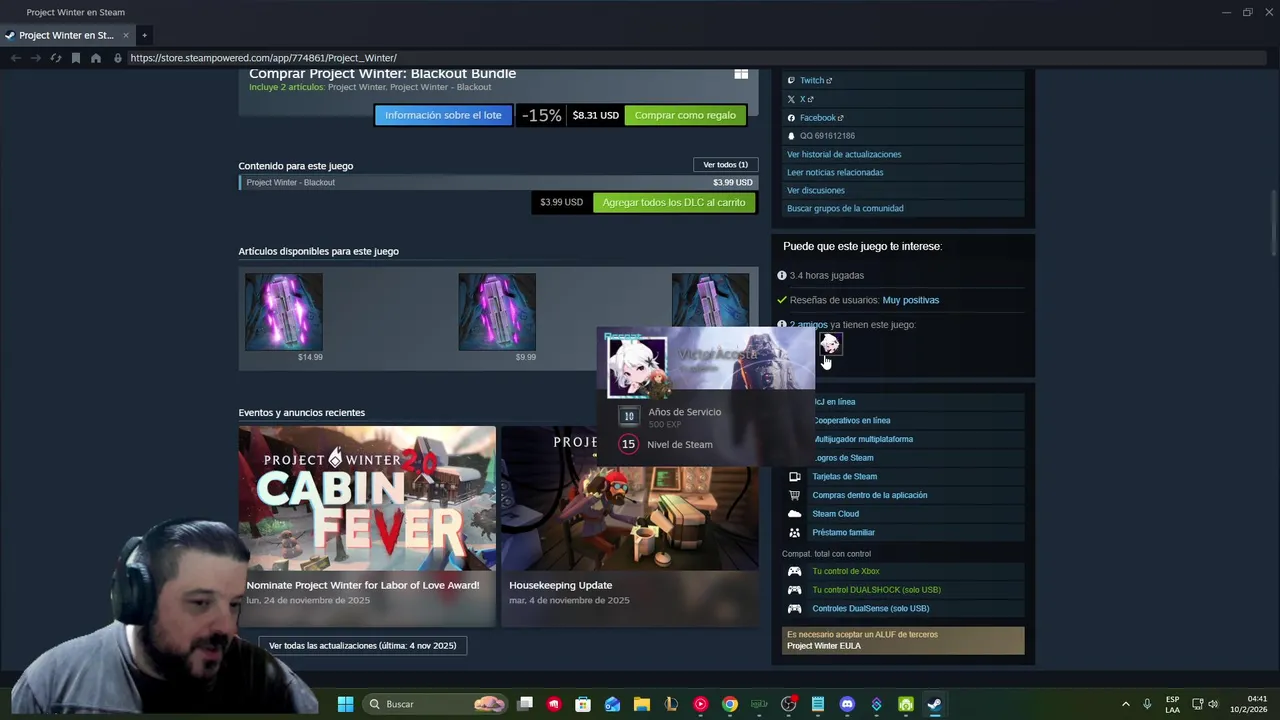
Task: Click Ver todos (1) DLC button
Action: click(x=725, y=165)
